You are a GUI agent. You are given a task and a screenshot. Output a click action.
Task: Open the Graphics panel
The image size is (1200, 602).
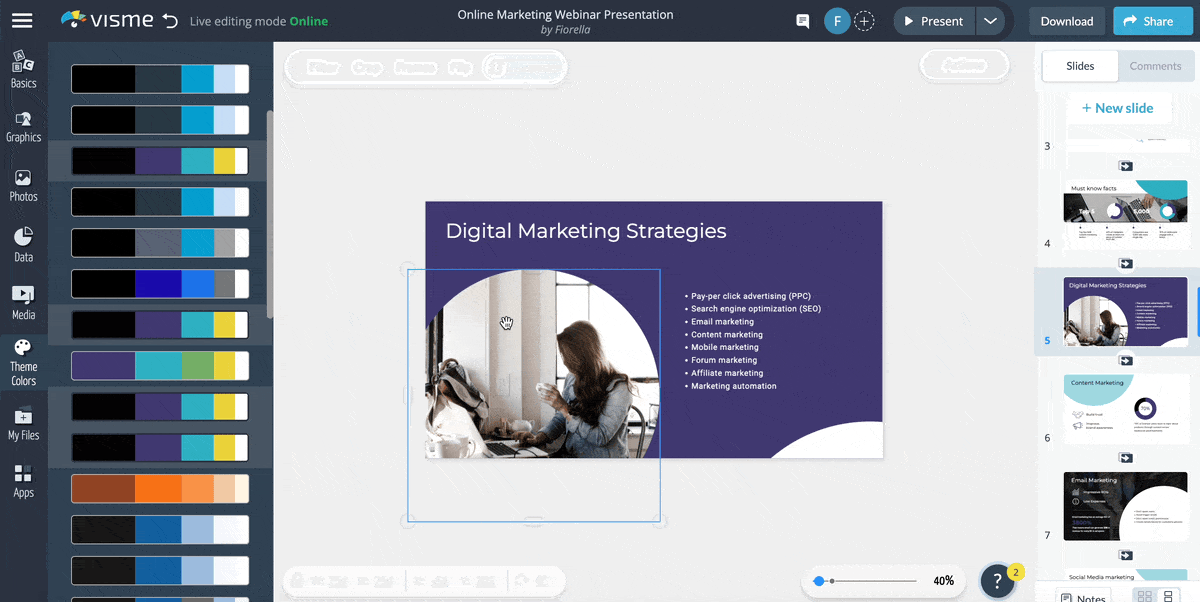(x=23, y=126)
